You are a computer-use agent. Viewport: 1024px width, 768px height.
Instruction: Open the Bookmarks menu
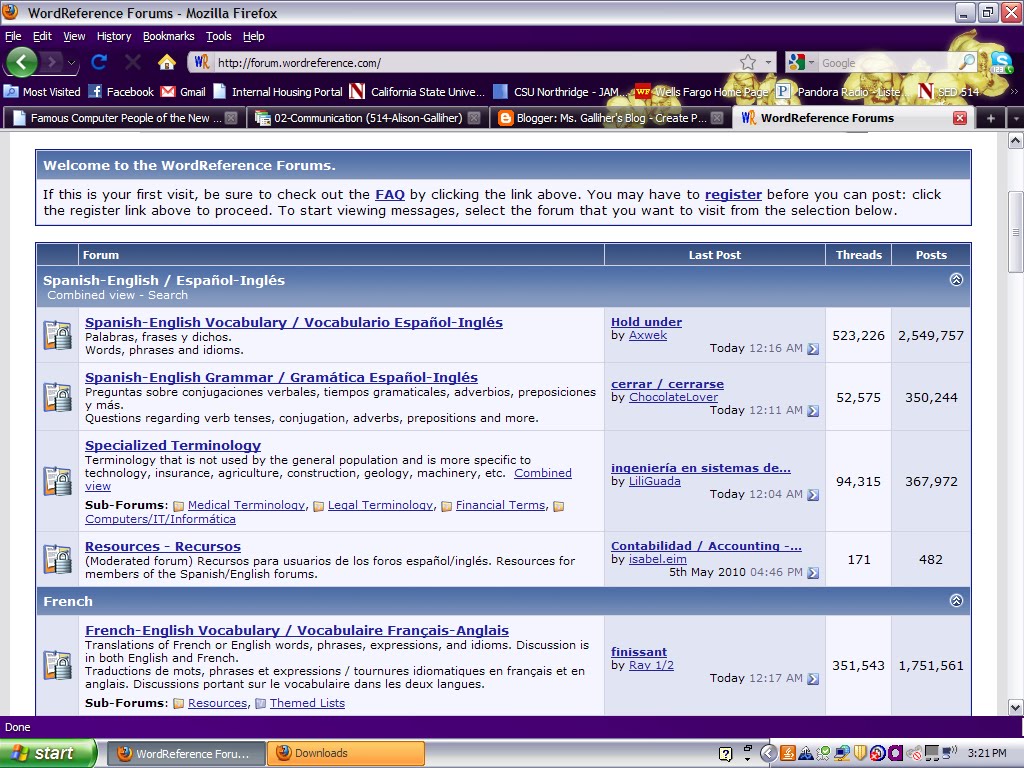point(168,36)
